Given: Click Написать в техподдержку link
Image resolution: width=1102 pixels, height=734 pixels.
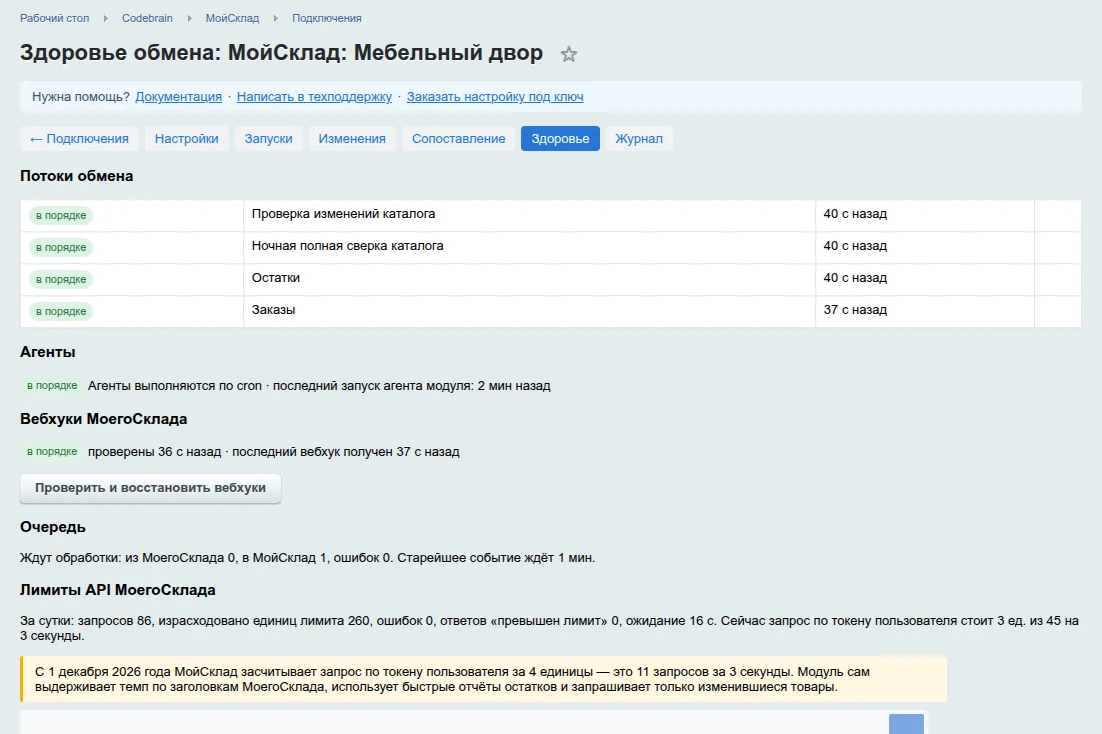Looking at the screenshot, I should [314, 97].
